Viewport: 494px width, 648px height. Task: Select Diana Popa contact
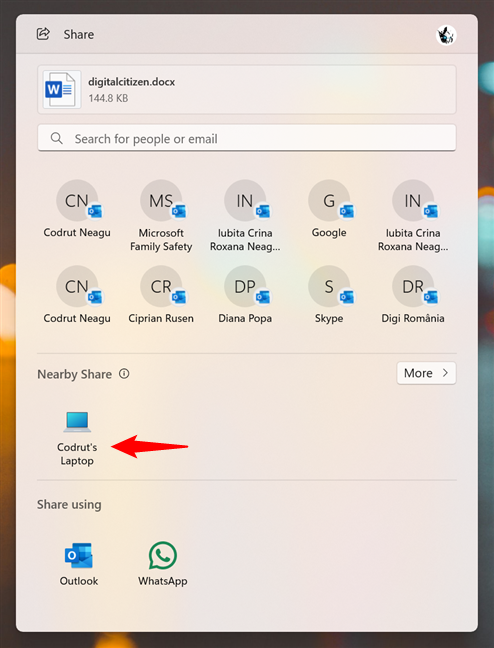pos(245,295)
